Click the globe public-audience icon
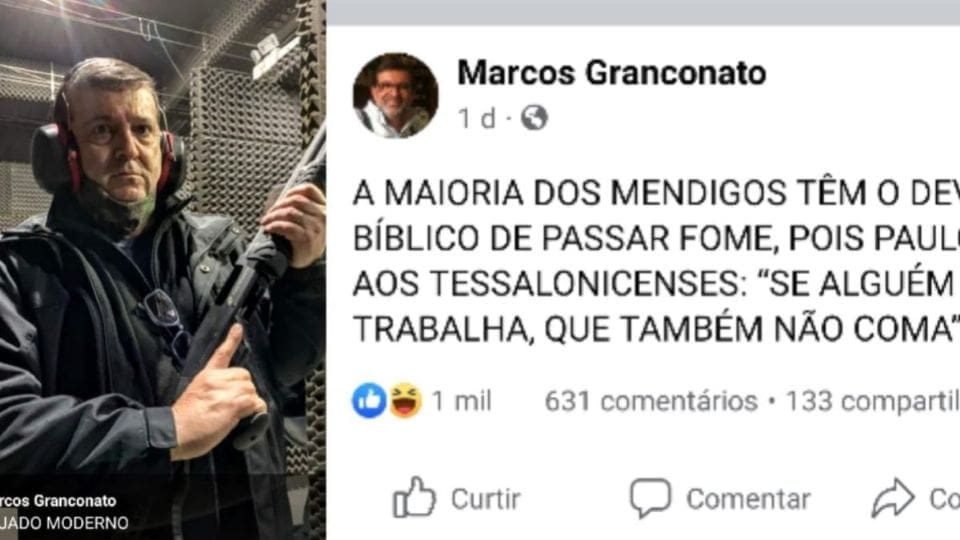Viewport: 960px width, 540px height. (534, 118)
